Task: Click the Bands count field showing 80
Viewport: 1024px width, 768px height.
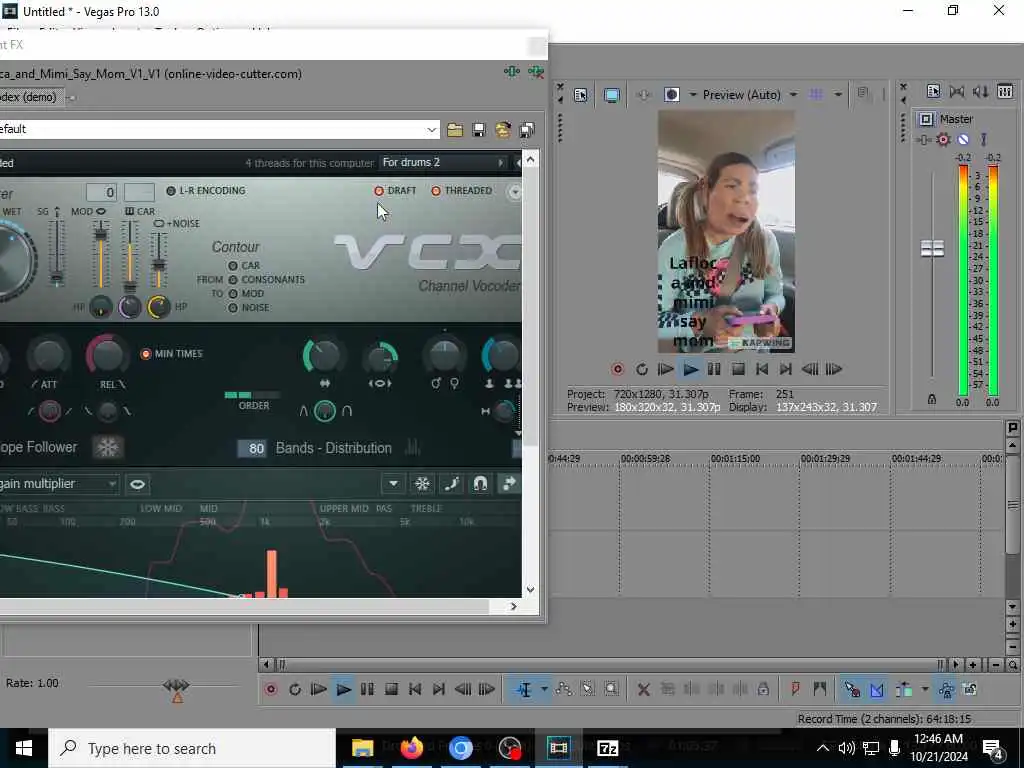Action: click(252, 448)
